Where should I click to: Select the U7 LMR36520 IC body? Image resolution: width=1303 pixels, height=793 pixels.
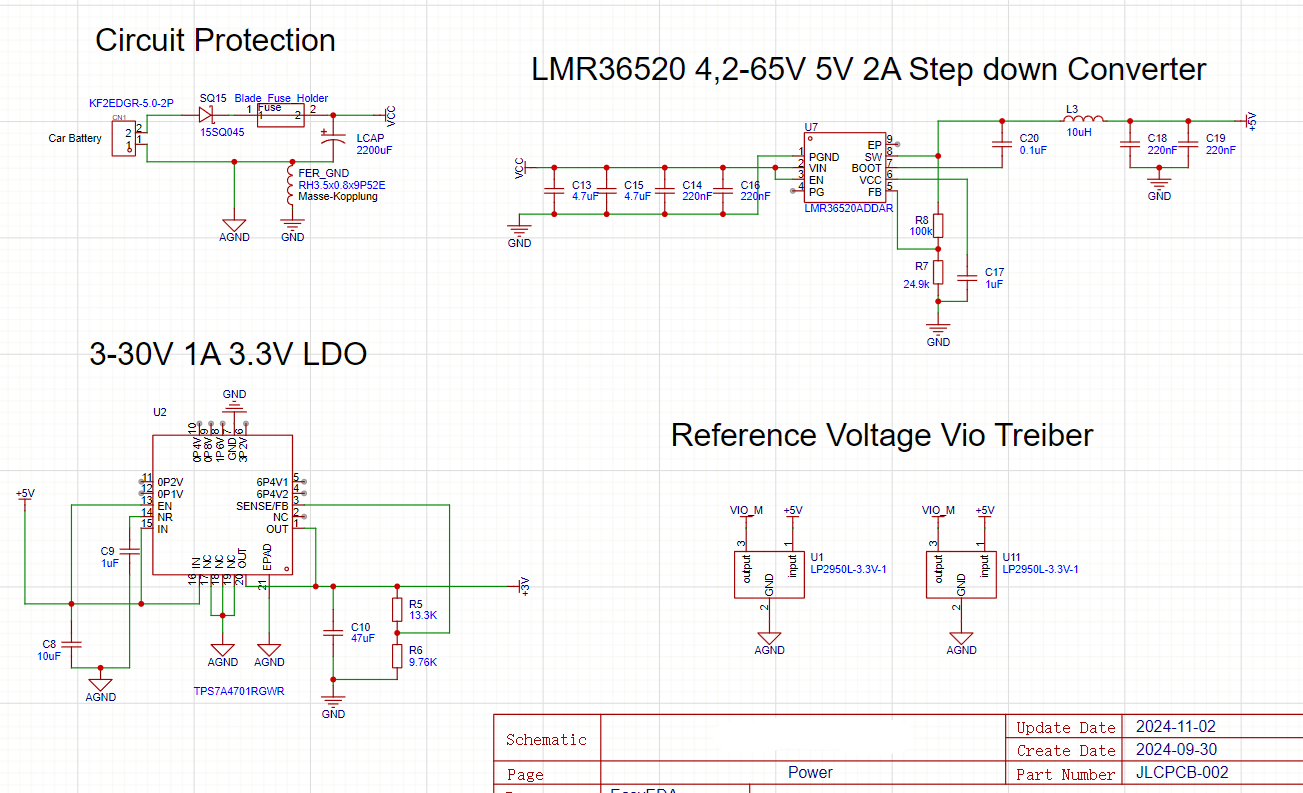845,168
